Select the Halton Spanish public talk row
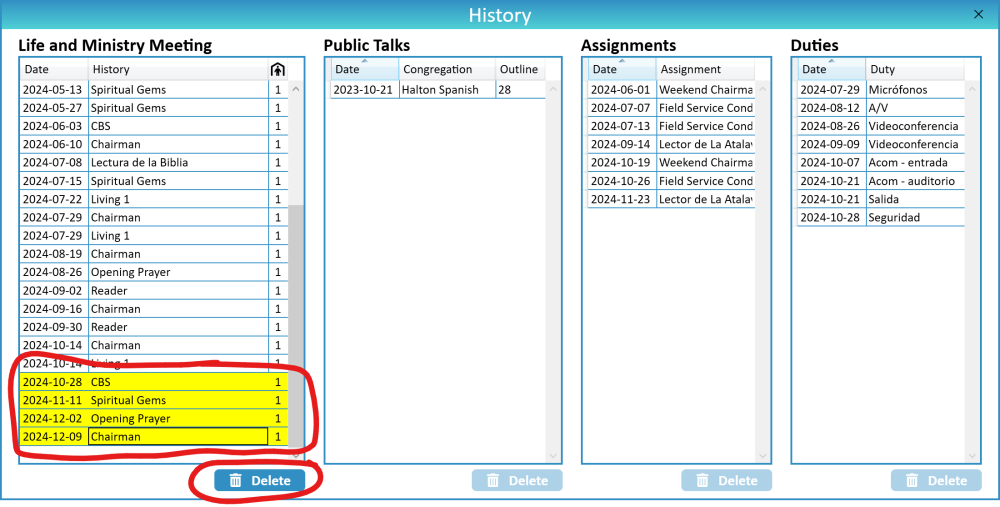This screenshot has height=507, width=1000. (438, 90)
